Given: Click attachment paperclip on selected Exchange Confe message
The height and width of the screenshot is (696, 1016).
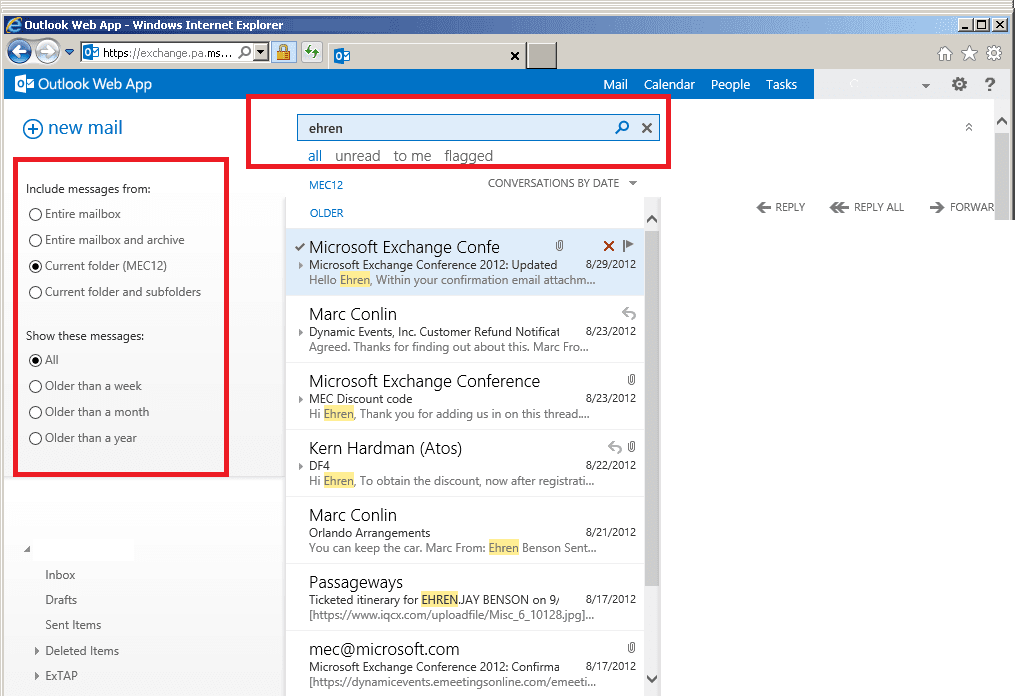Looking at the screenshot, I should pos(559,246).
